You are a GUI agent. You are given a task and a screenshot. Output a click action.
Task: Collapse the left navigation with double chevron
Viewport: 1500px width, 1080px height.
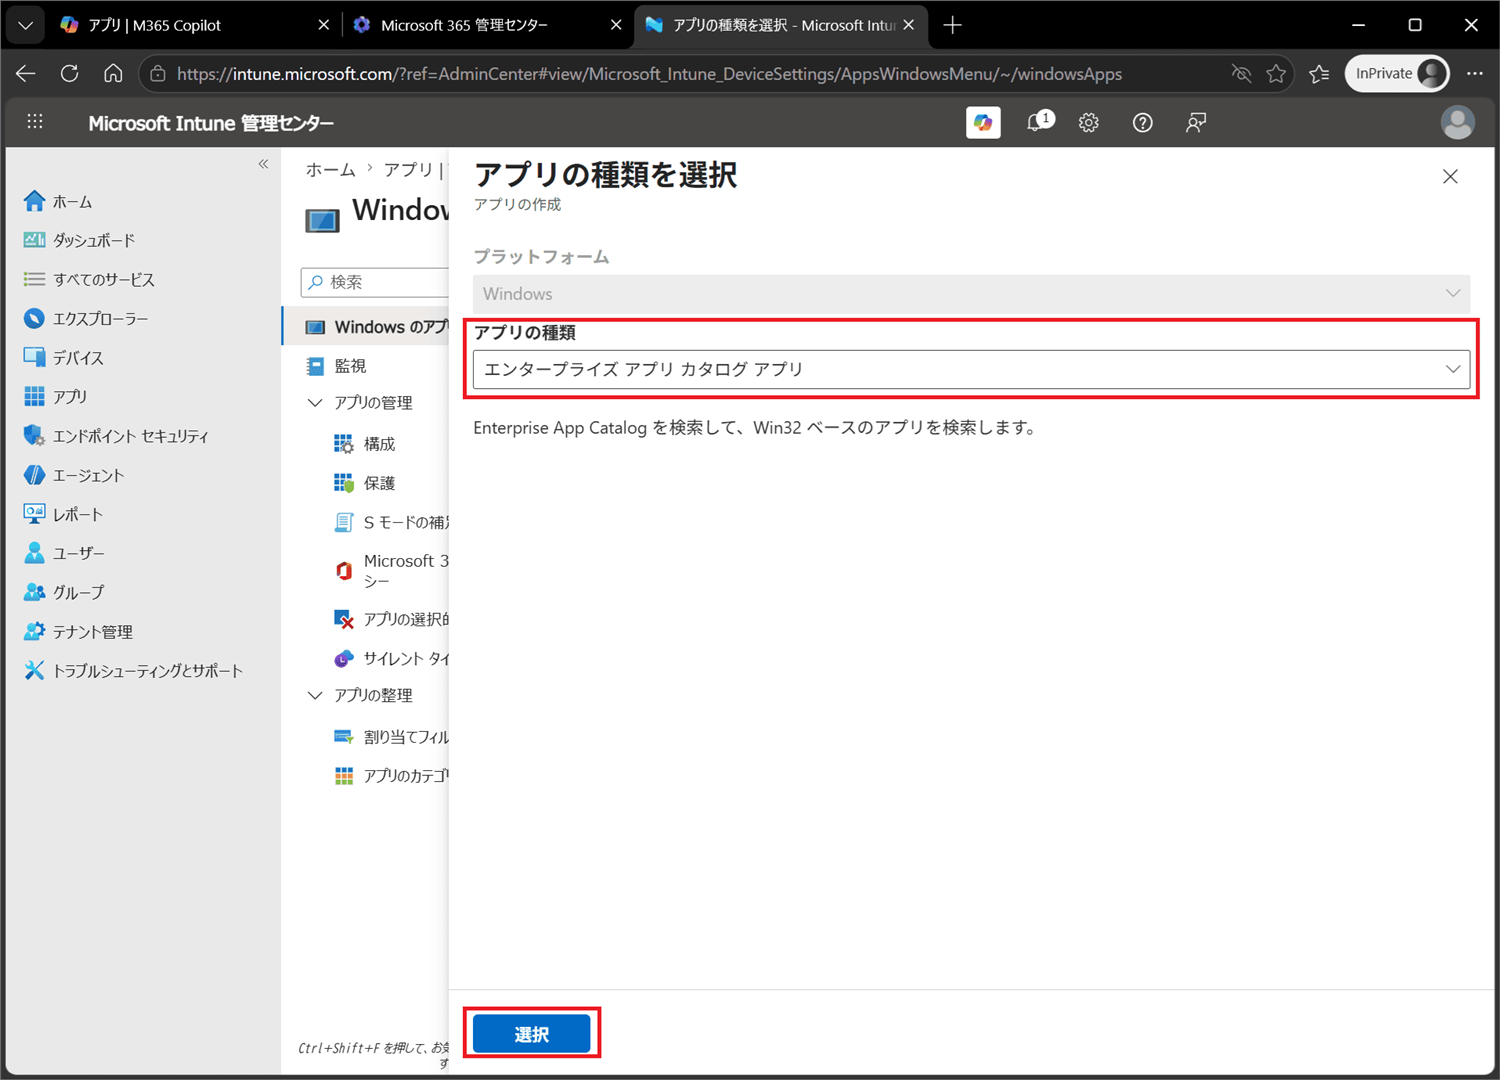pos(264,163)
